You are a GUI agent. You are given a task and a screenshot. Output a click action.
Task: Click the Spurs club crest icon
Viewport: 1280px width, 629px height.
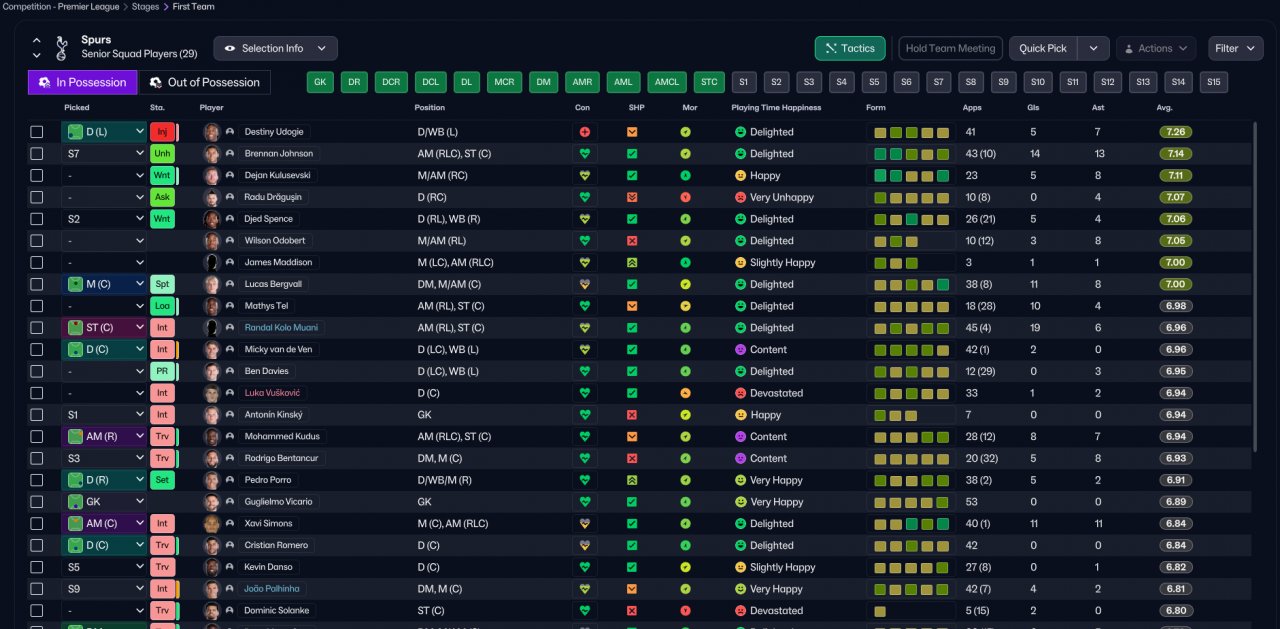coord(61,47)
